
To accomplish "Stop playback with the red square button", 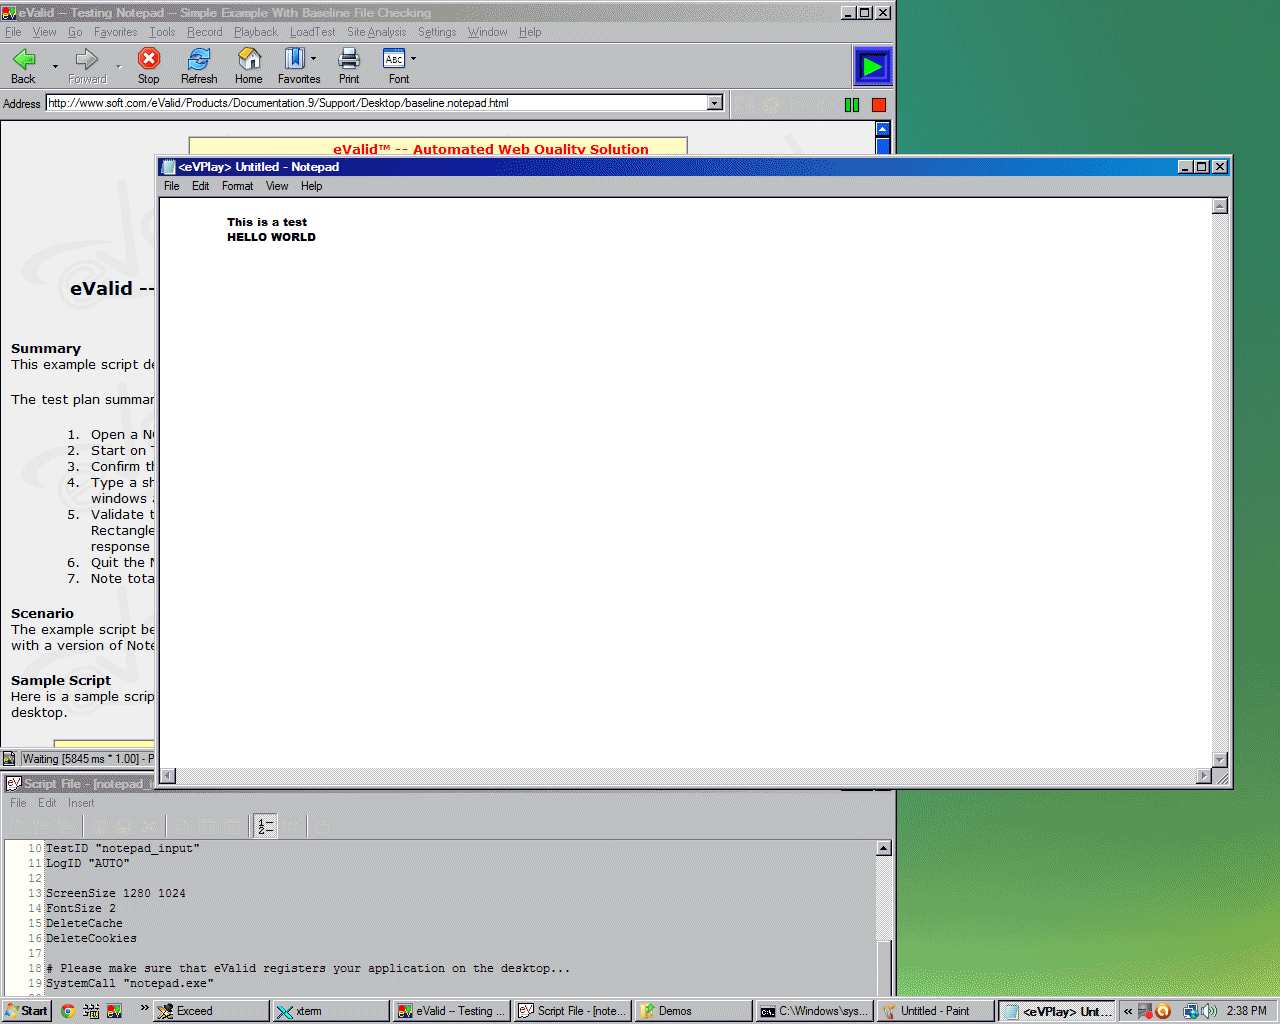I will [879, 105].
